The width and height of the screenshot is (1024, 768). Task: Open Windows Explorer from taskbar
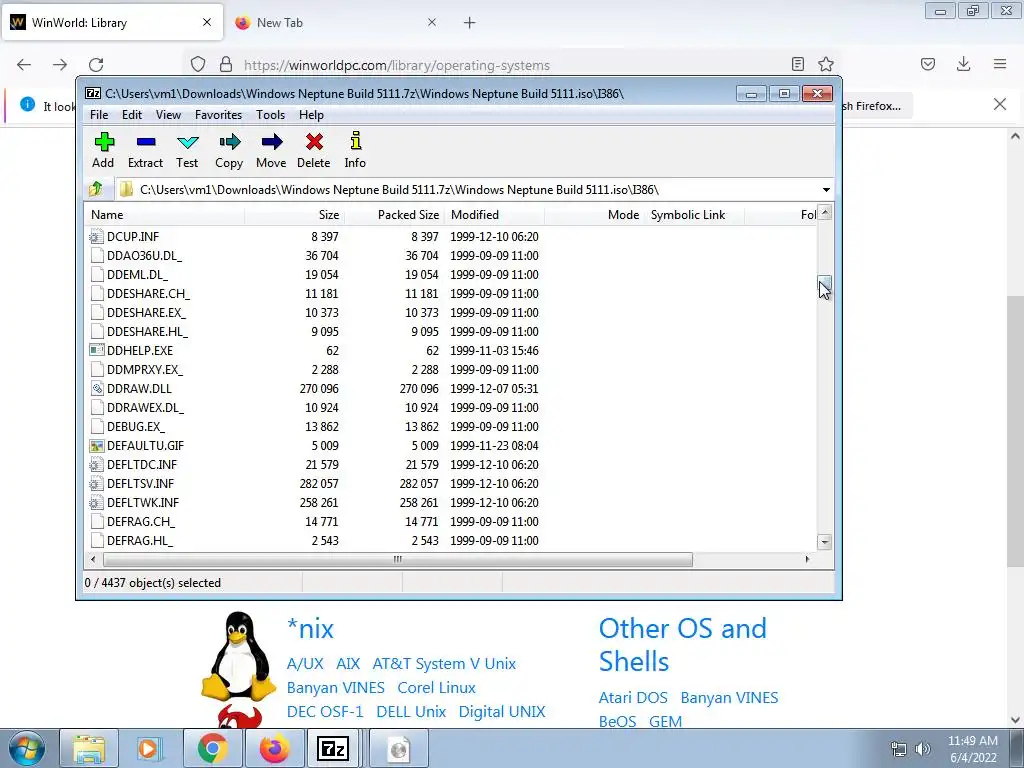(89, 748)
